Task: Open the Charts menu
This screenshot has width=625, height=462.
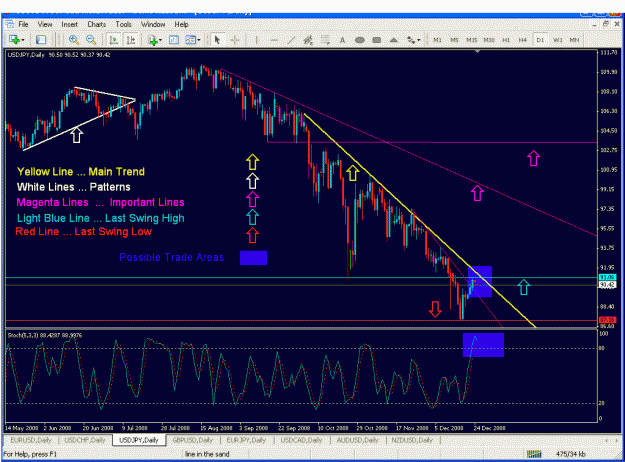Action: pyautogui.click(x=96, y=24)
